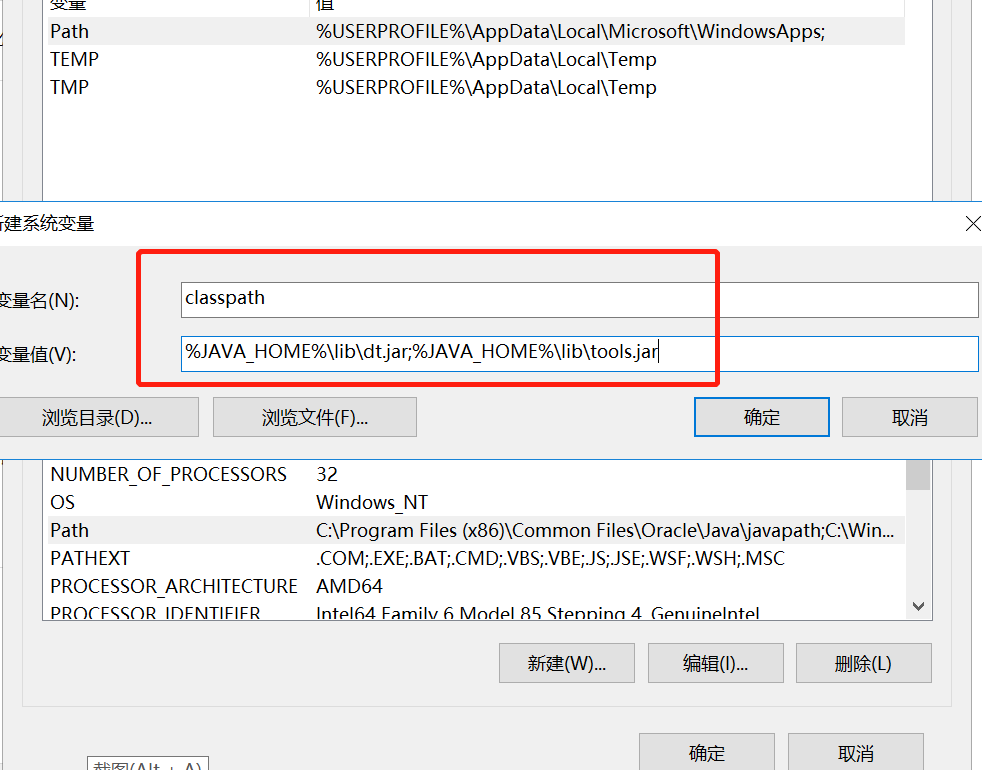This screenshot has width=982, height=770.
Task: Click the value %USERPROFILE%\AppData\Local\Microsoft\WindowsApps;
Action: (x=571, y=31)
